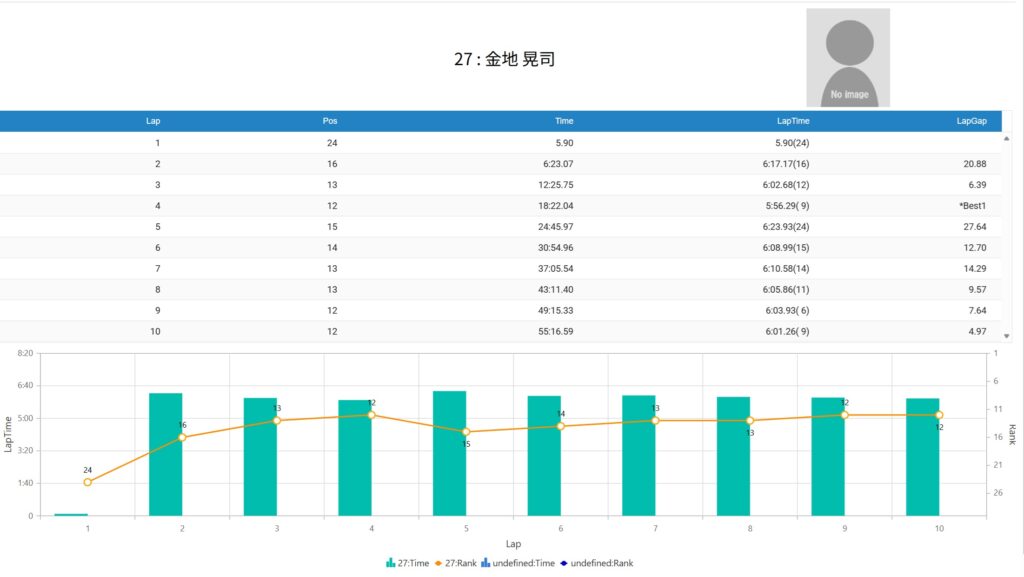
Task: Select the rank 24 data point on lap 1
Action: (x=88, y=482)
